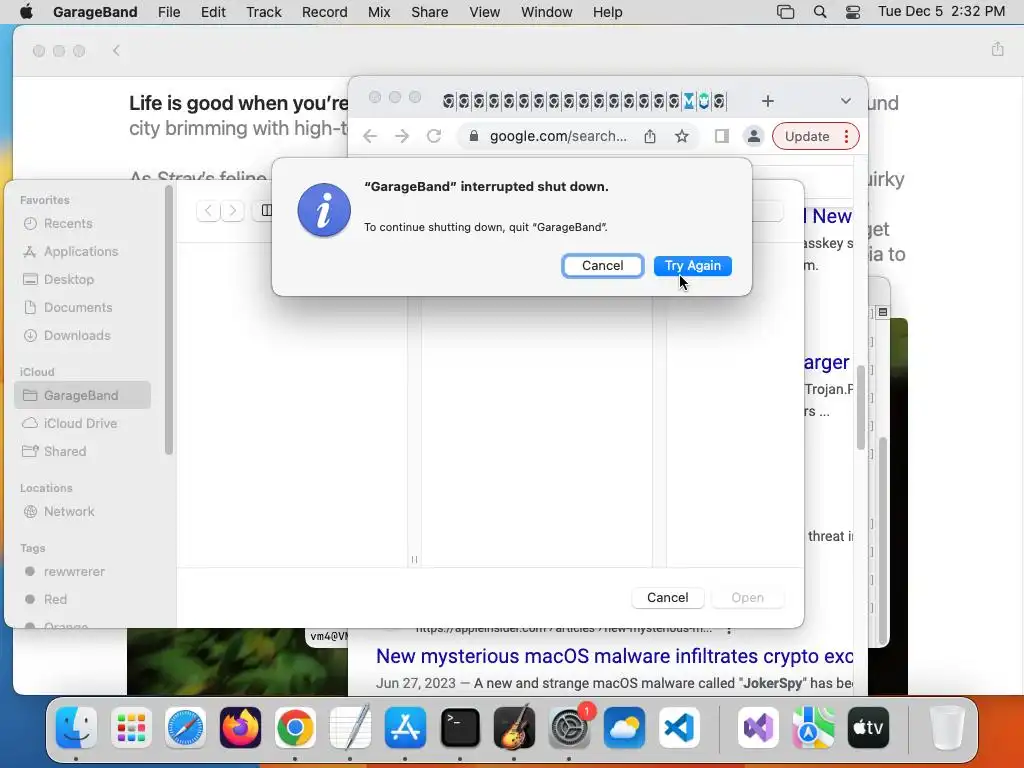Open Finder from the Dock
Screen dimensions: 1024x768
(x=76, y=728)
